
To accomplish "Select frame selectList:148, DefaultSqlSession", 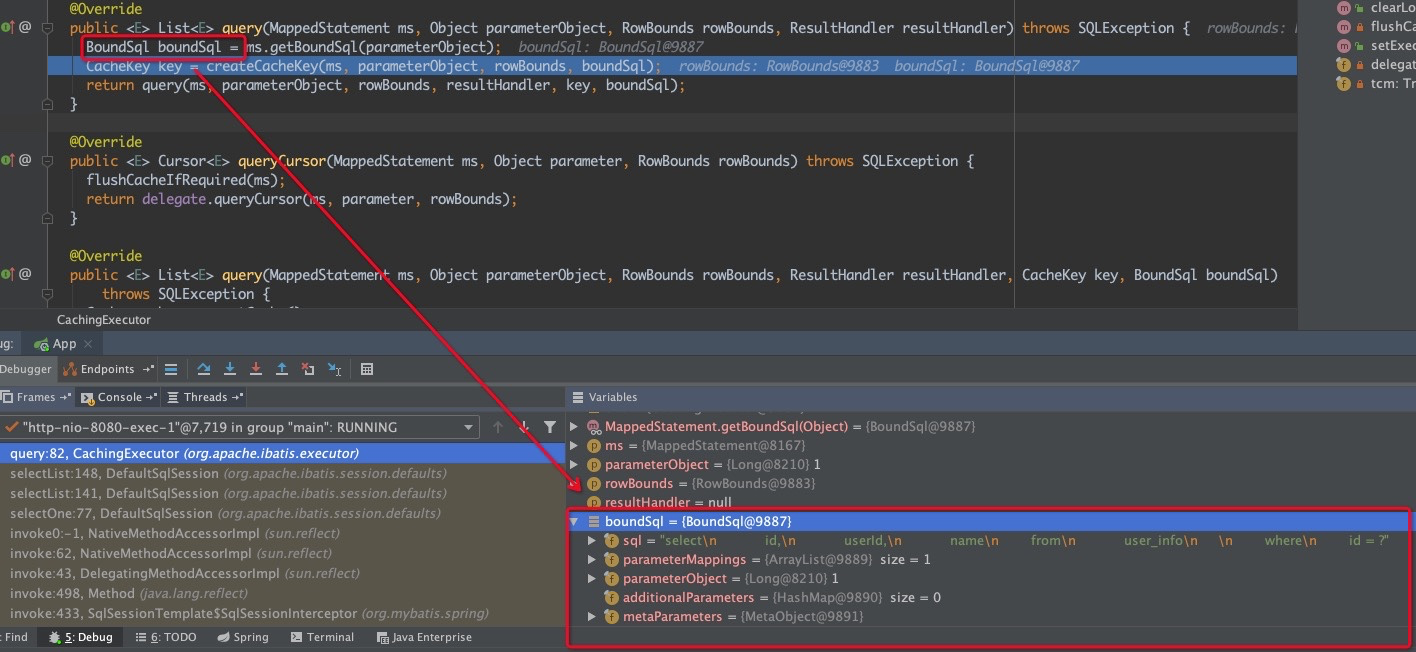I will (282, 473).
